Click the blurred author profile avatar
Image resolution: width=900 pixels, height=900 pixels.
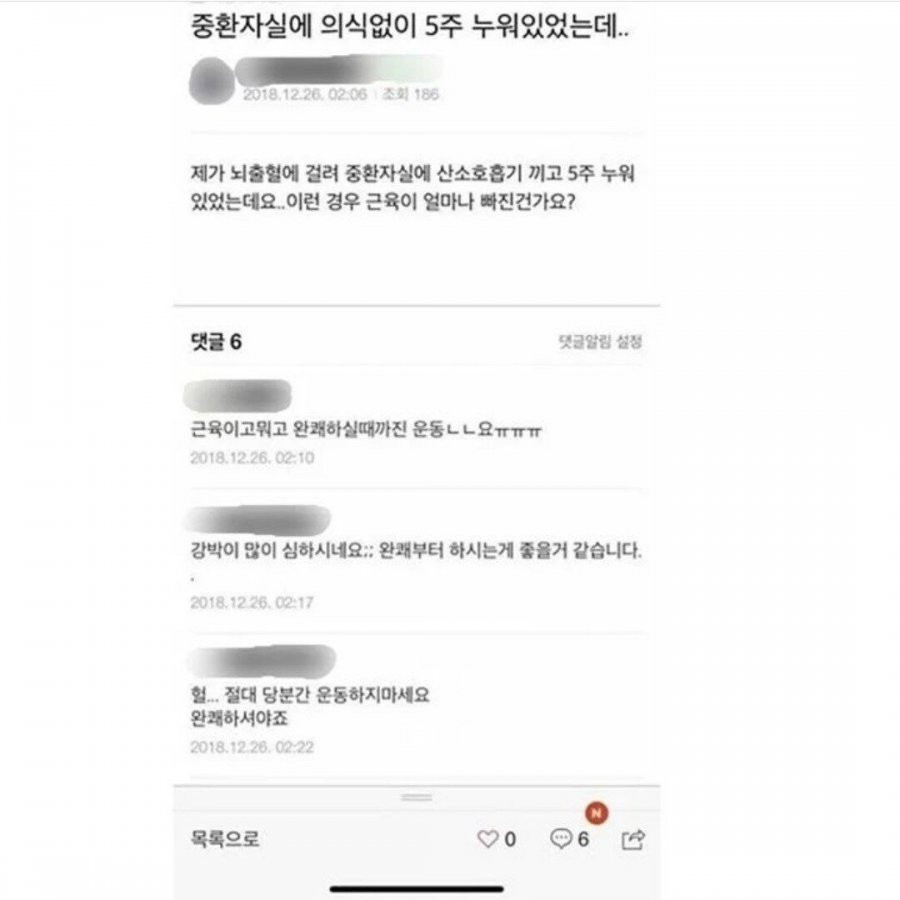[x=211, y=81]
